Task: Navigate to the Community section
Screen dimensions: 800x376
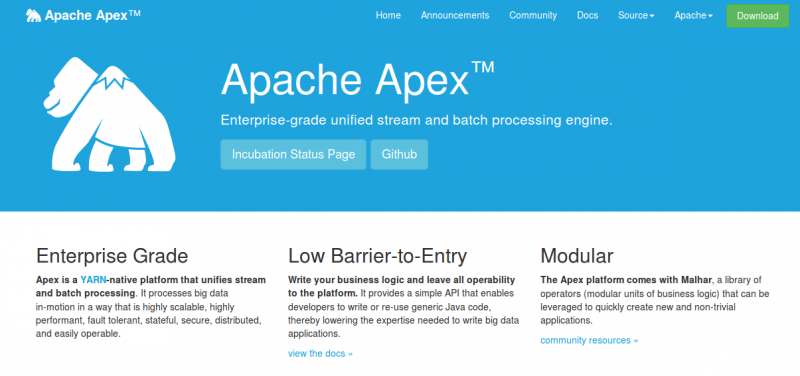Action: click(533, 15)
